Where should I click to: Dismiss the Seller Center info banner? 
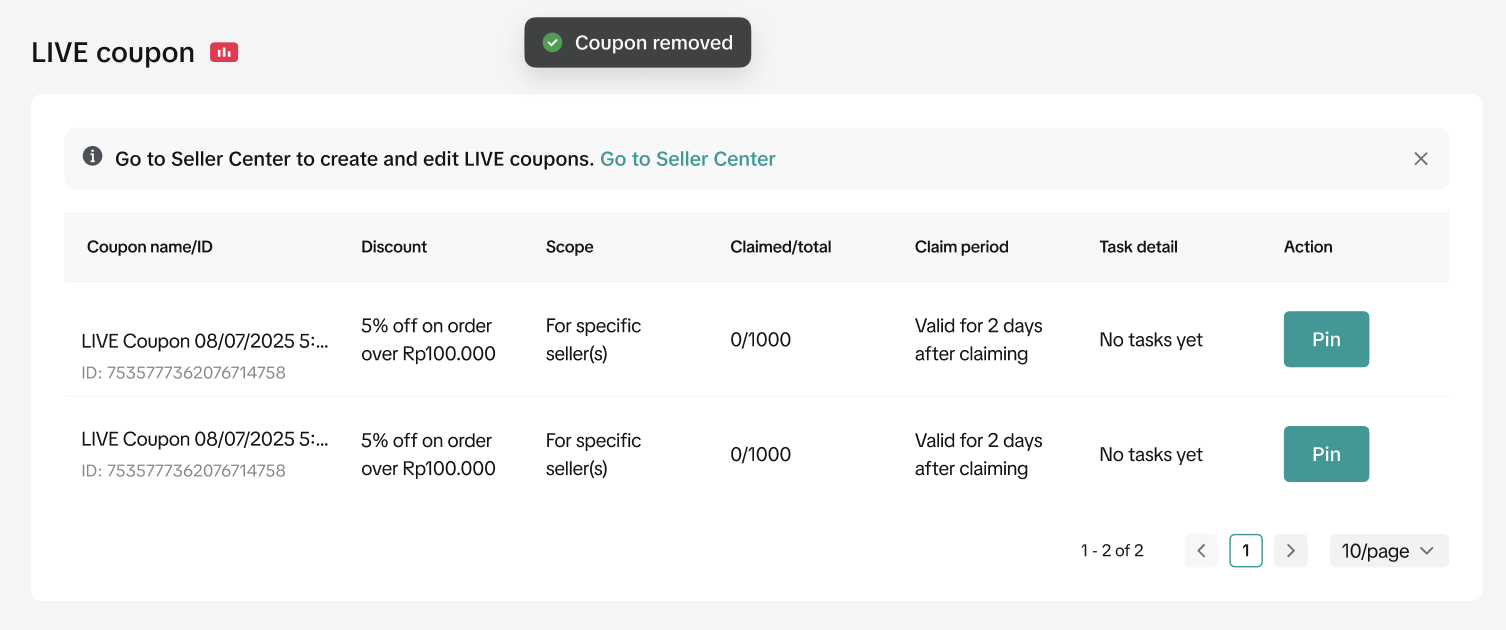click(x=1421, y=159)
